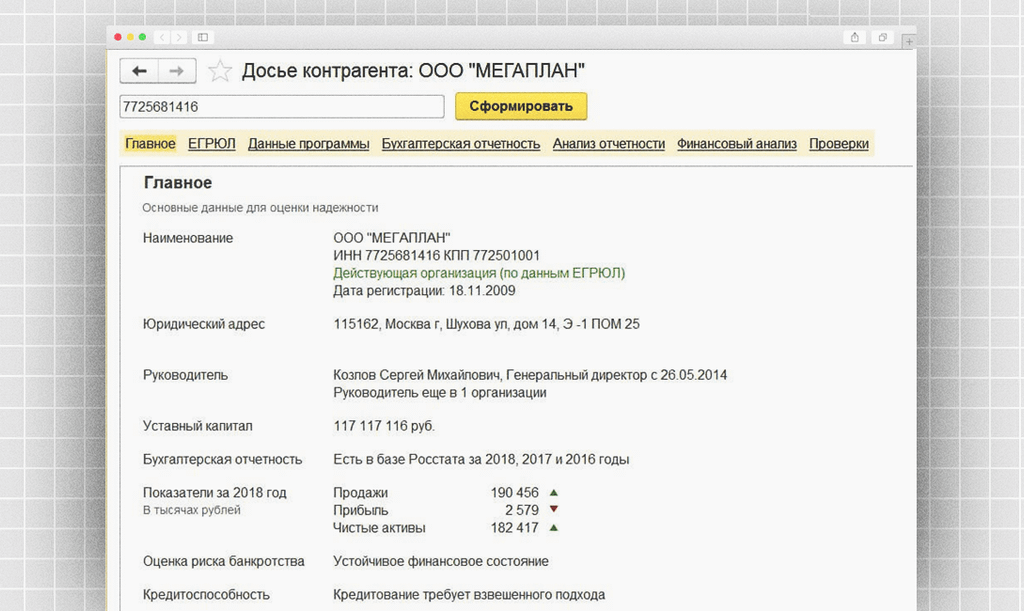Open the Проверки tab
The height and width of the screenshot is (611, 1024).
click(x=839, y=144)
